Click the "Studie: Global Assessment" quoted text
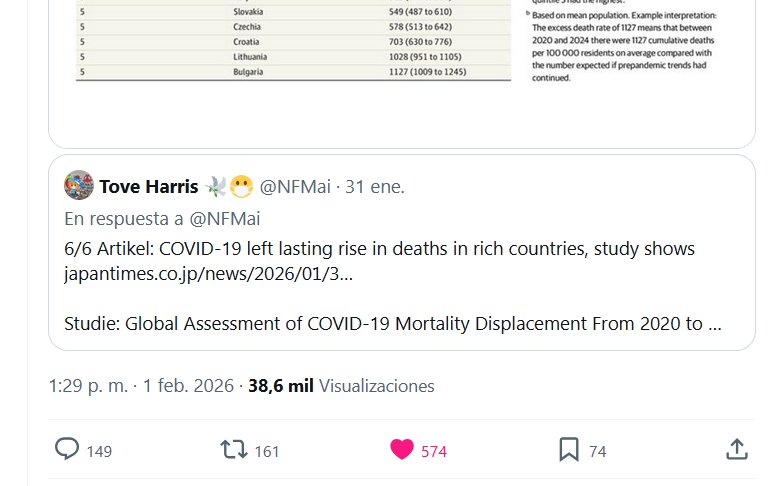 point(392,324)
